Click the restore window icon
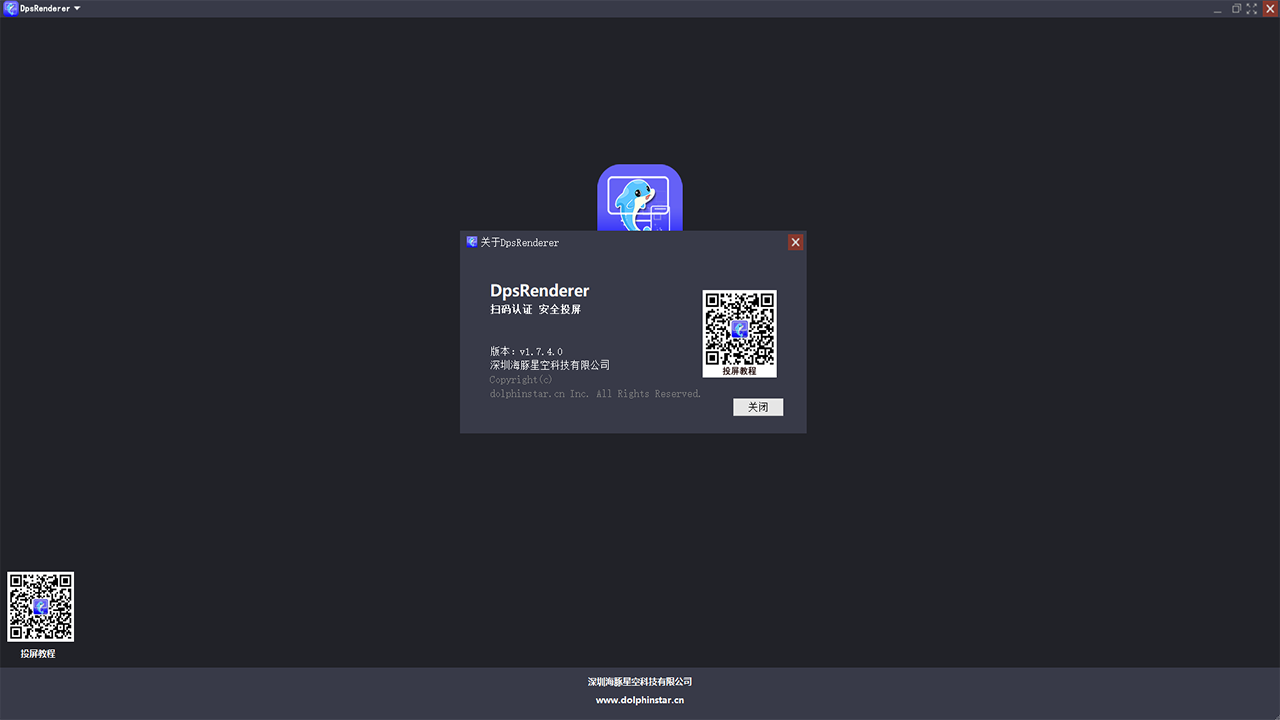This screenshot has width=1280, height=720. [x=1235, y=9]
